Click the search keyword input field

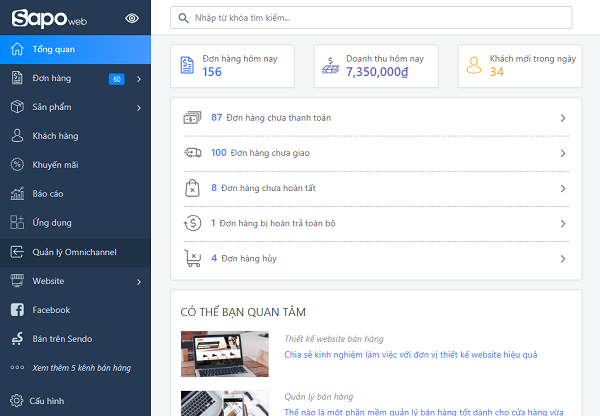point(371,18)
